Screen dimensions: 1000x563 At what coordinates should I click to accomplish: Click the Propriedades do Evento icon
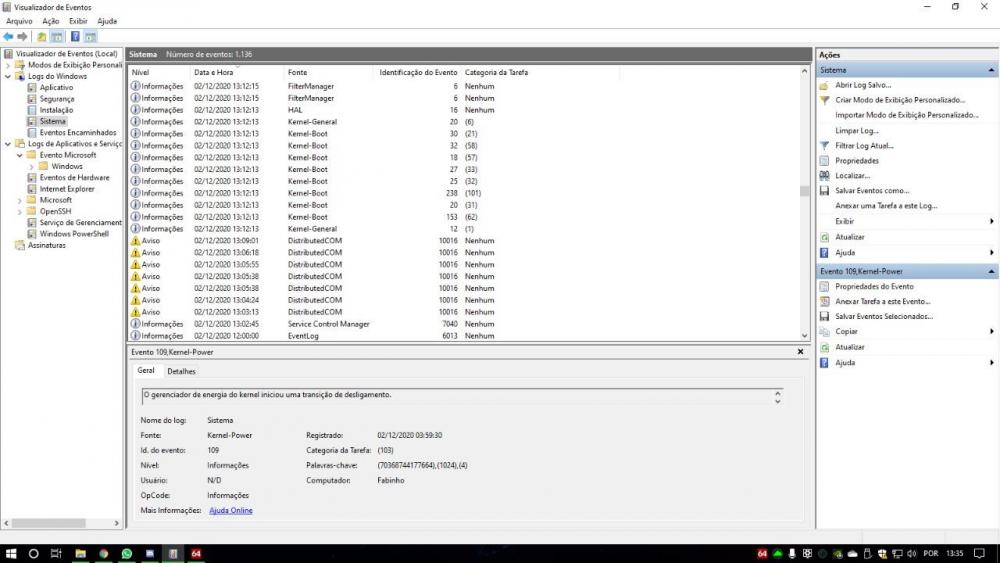coord(824,287)
